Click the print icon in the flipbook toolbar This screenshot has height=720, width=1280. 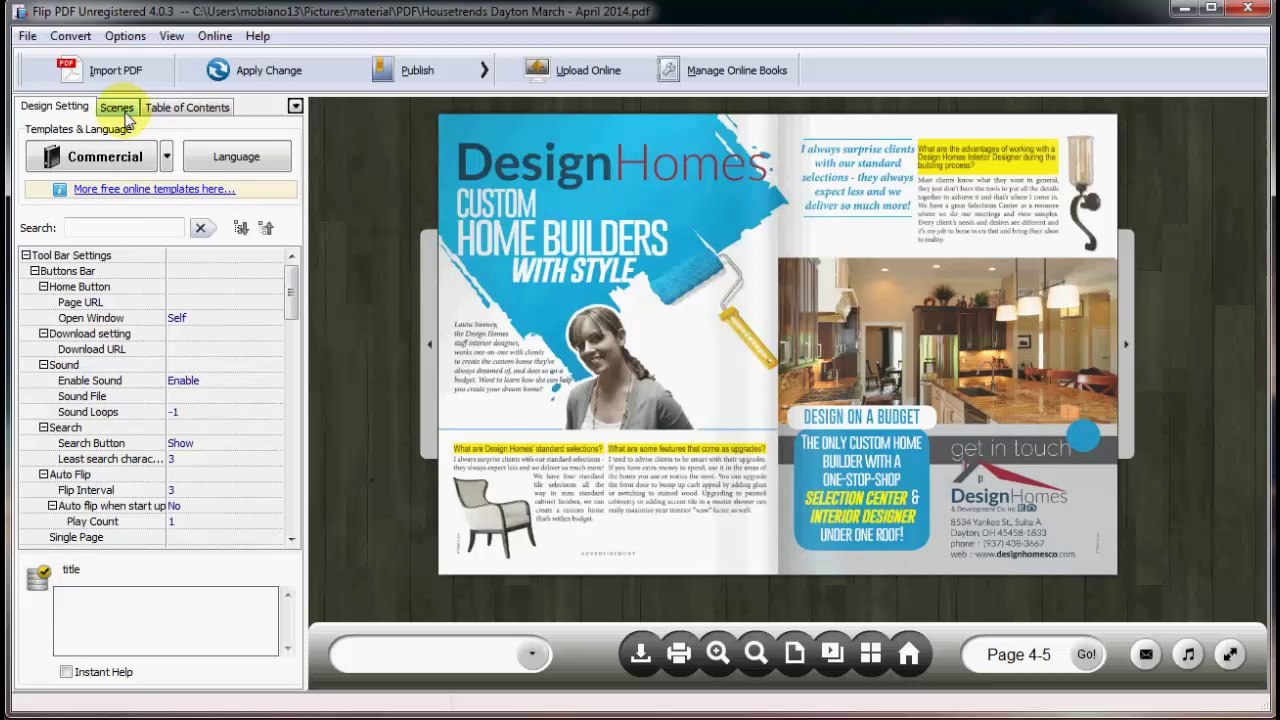pos(679,654)
